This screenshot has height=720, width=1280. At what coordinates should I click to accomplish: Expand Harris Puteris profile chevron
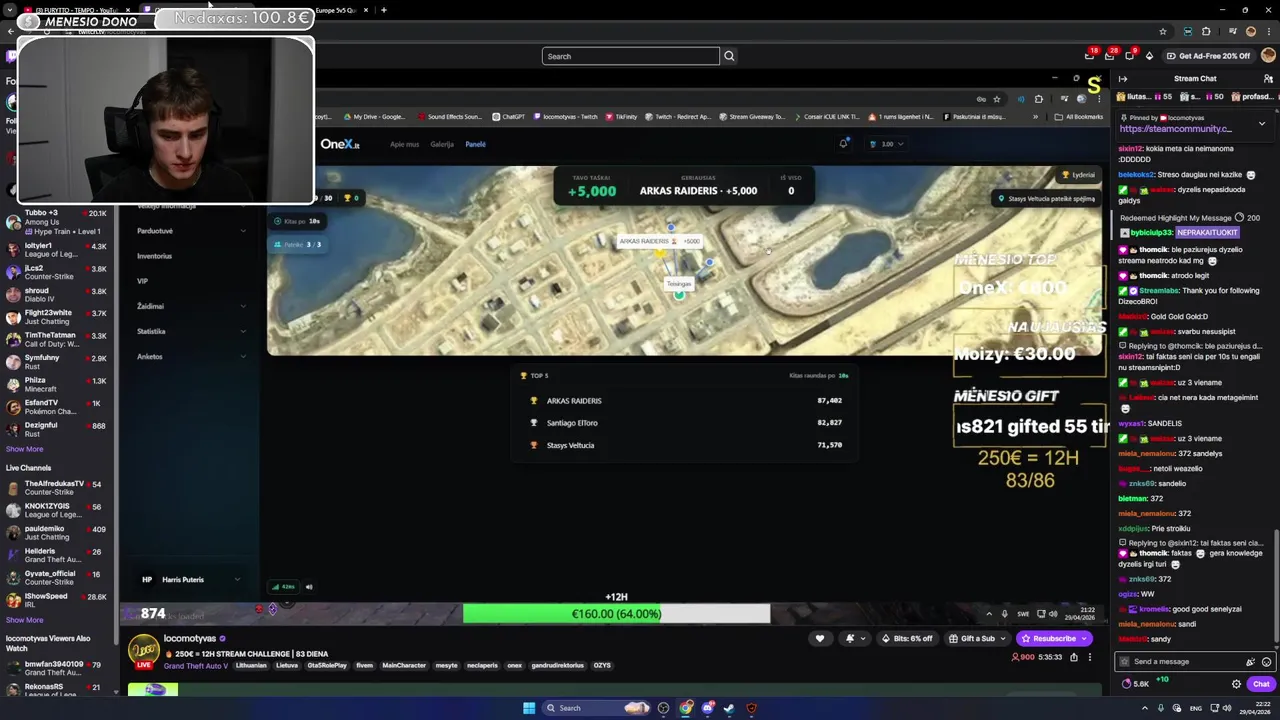point(237,579)
